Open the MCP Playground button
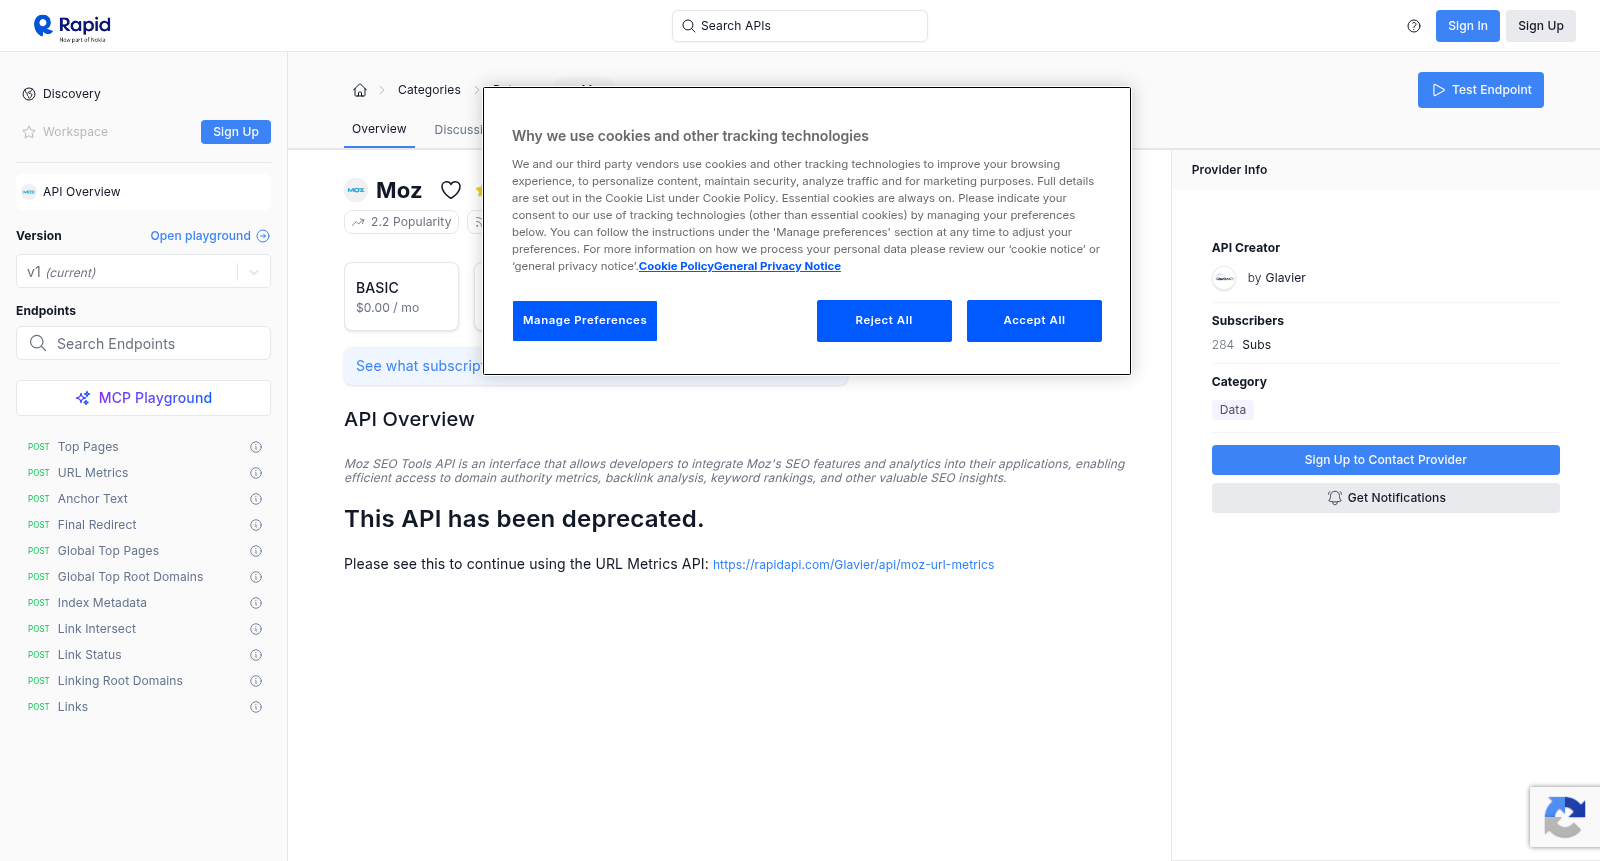Viewport: 1600px width, 861px height. point(143,398)
